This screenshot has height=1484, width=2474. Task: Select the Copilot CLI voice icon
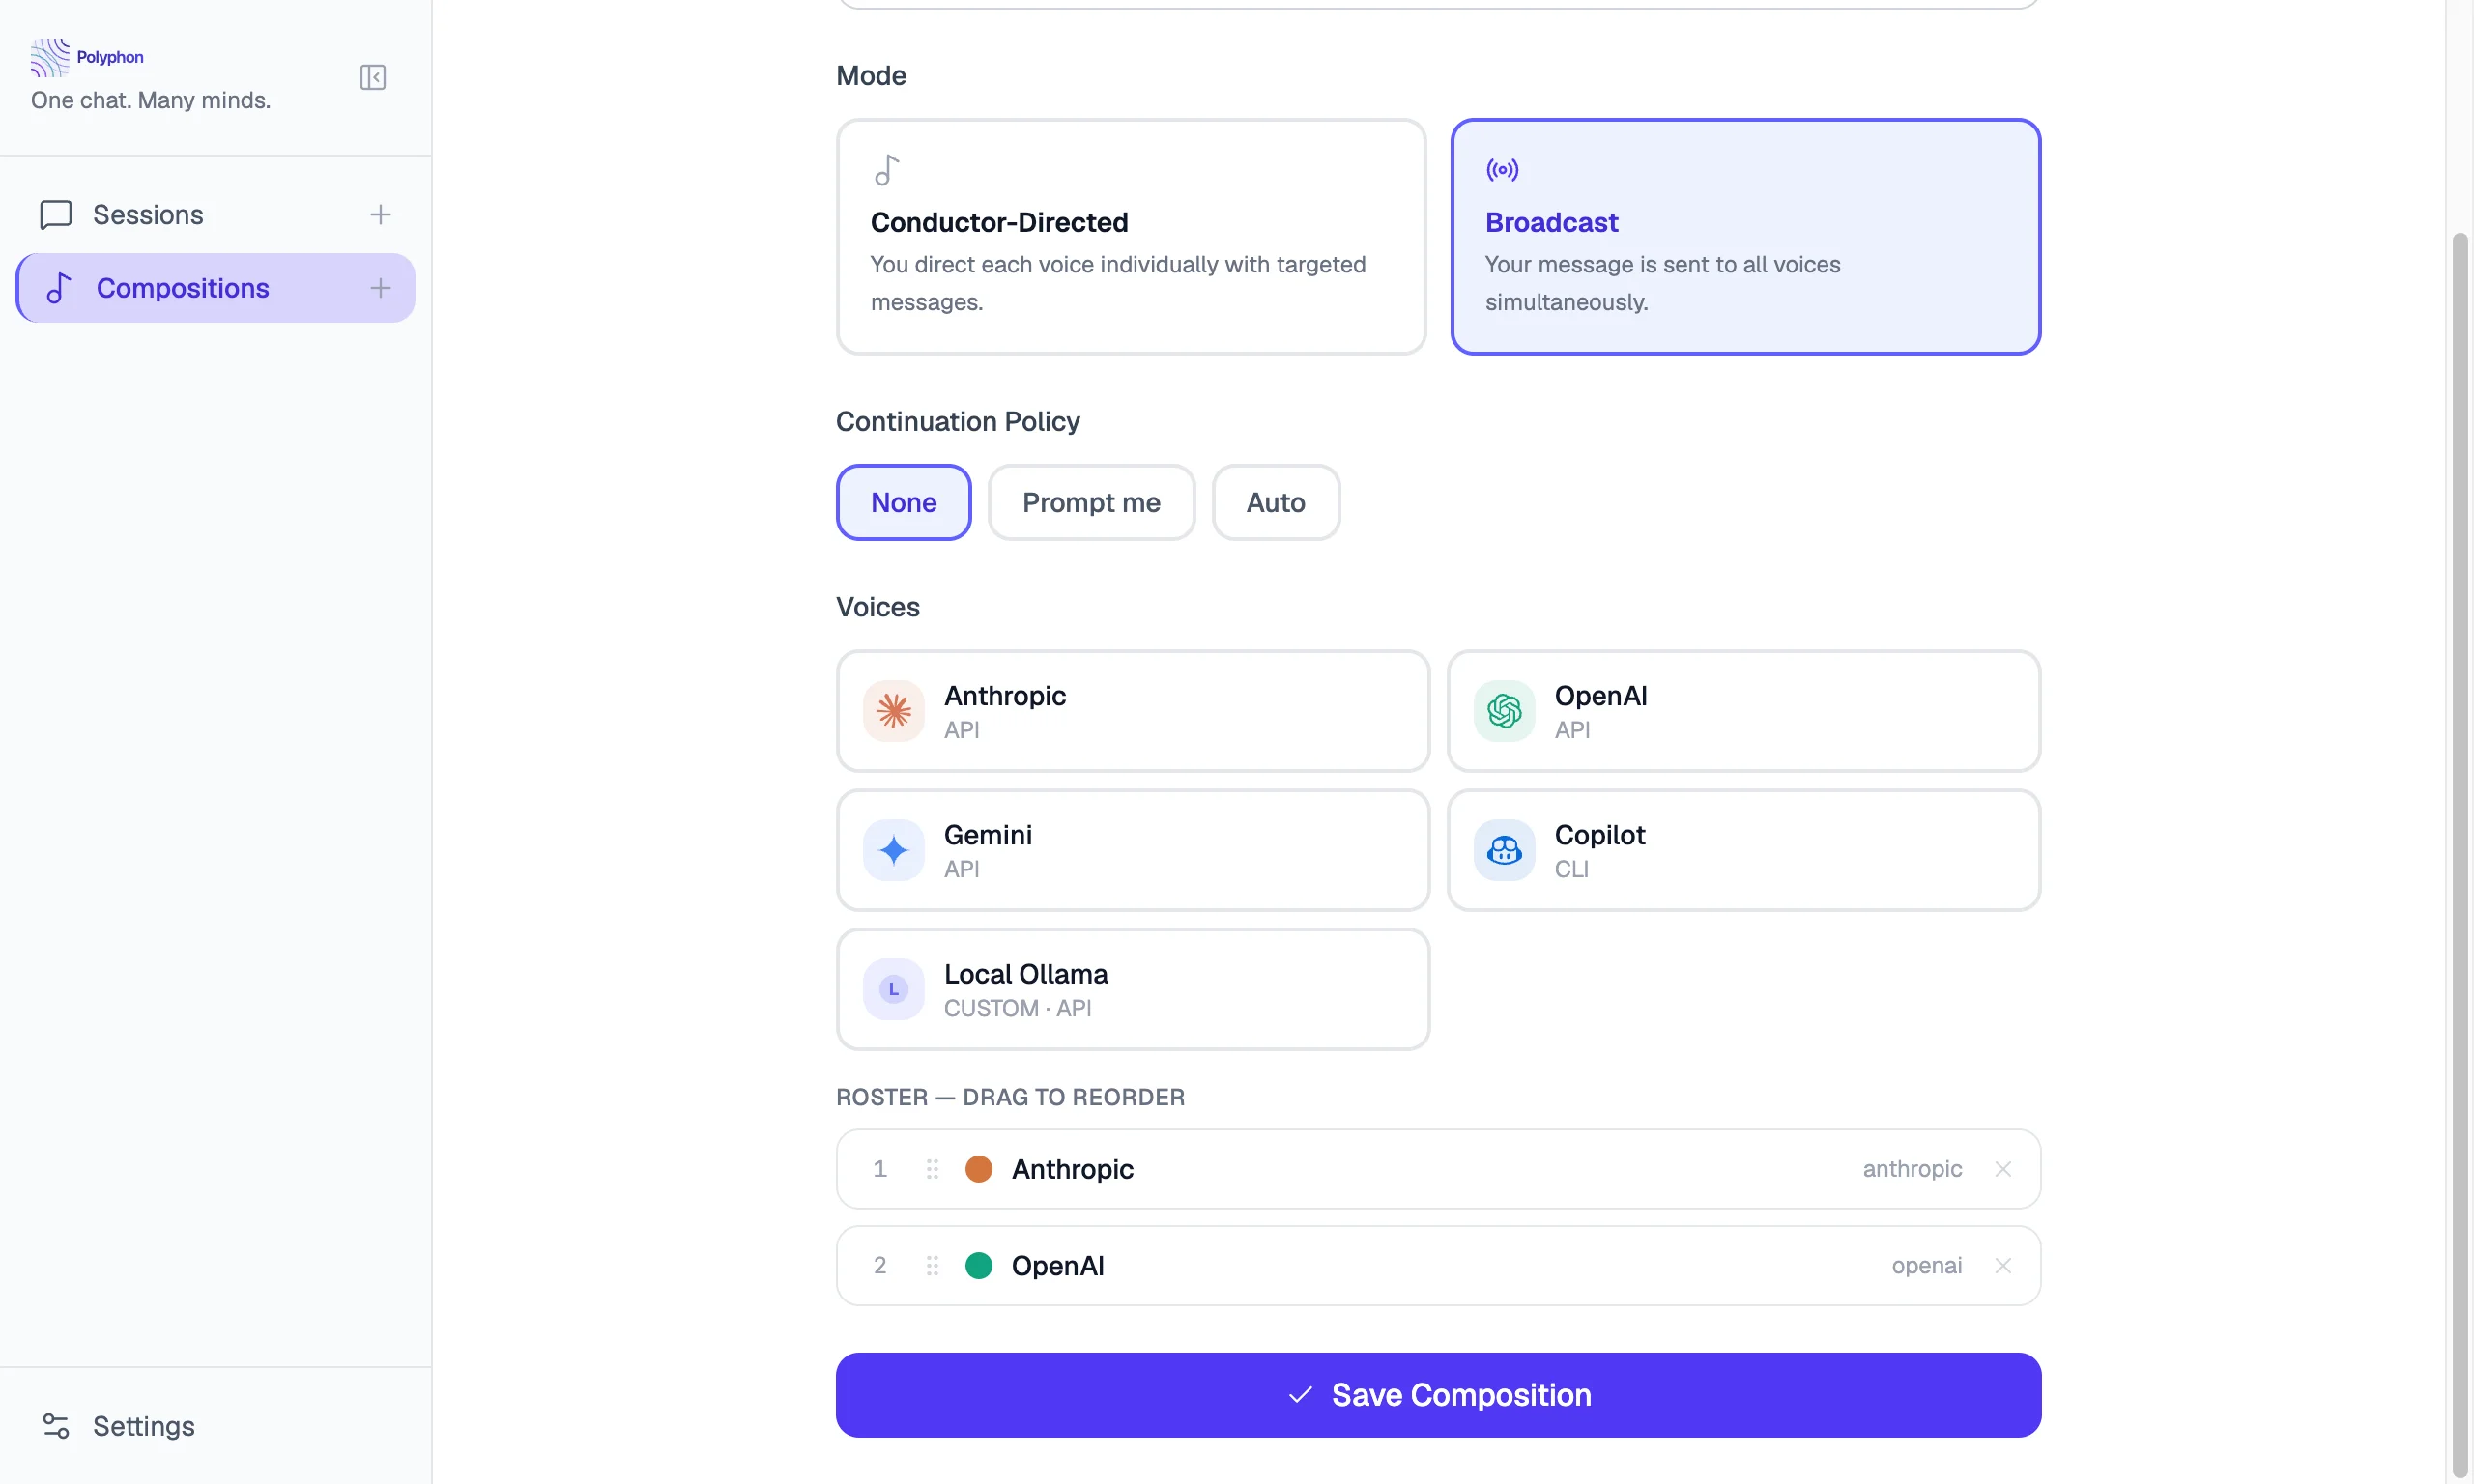[1503, 850]
